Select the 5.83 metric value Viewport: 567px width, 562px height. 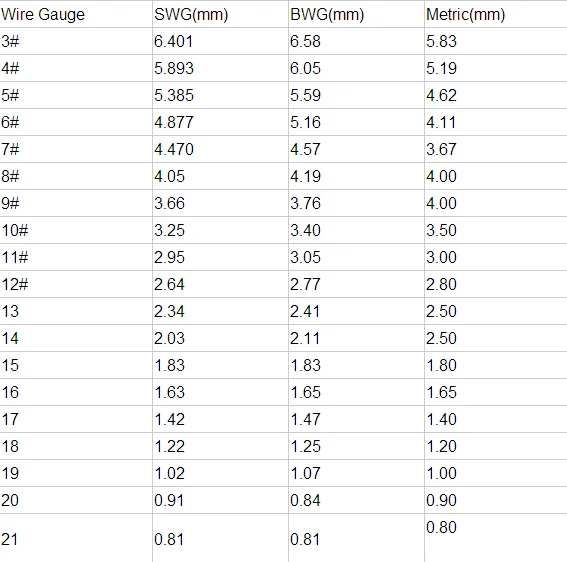[x=441, y=41]
